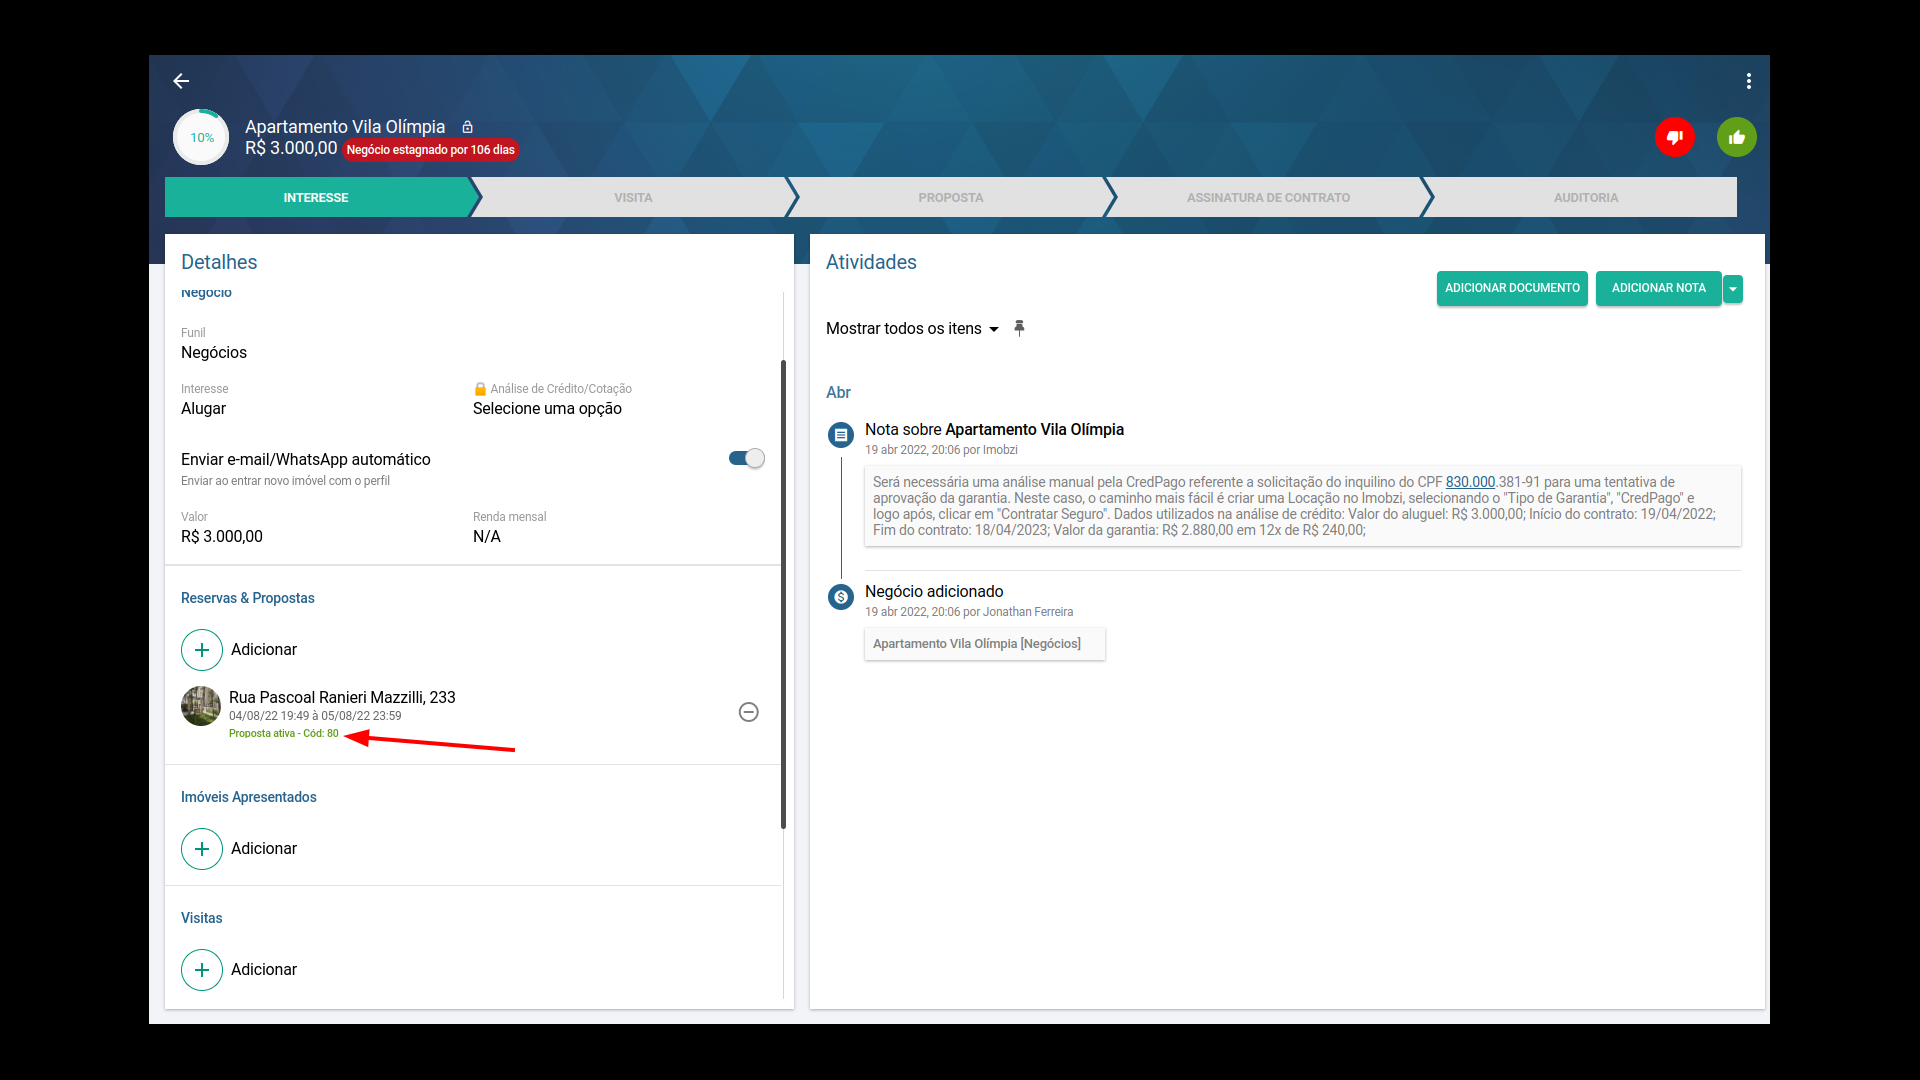Toggle Enviar e-mail/WhatsApp automático switch
This screenshot has width=1920, height=1080.
click(746, 458)
